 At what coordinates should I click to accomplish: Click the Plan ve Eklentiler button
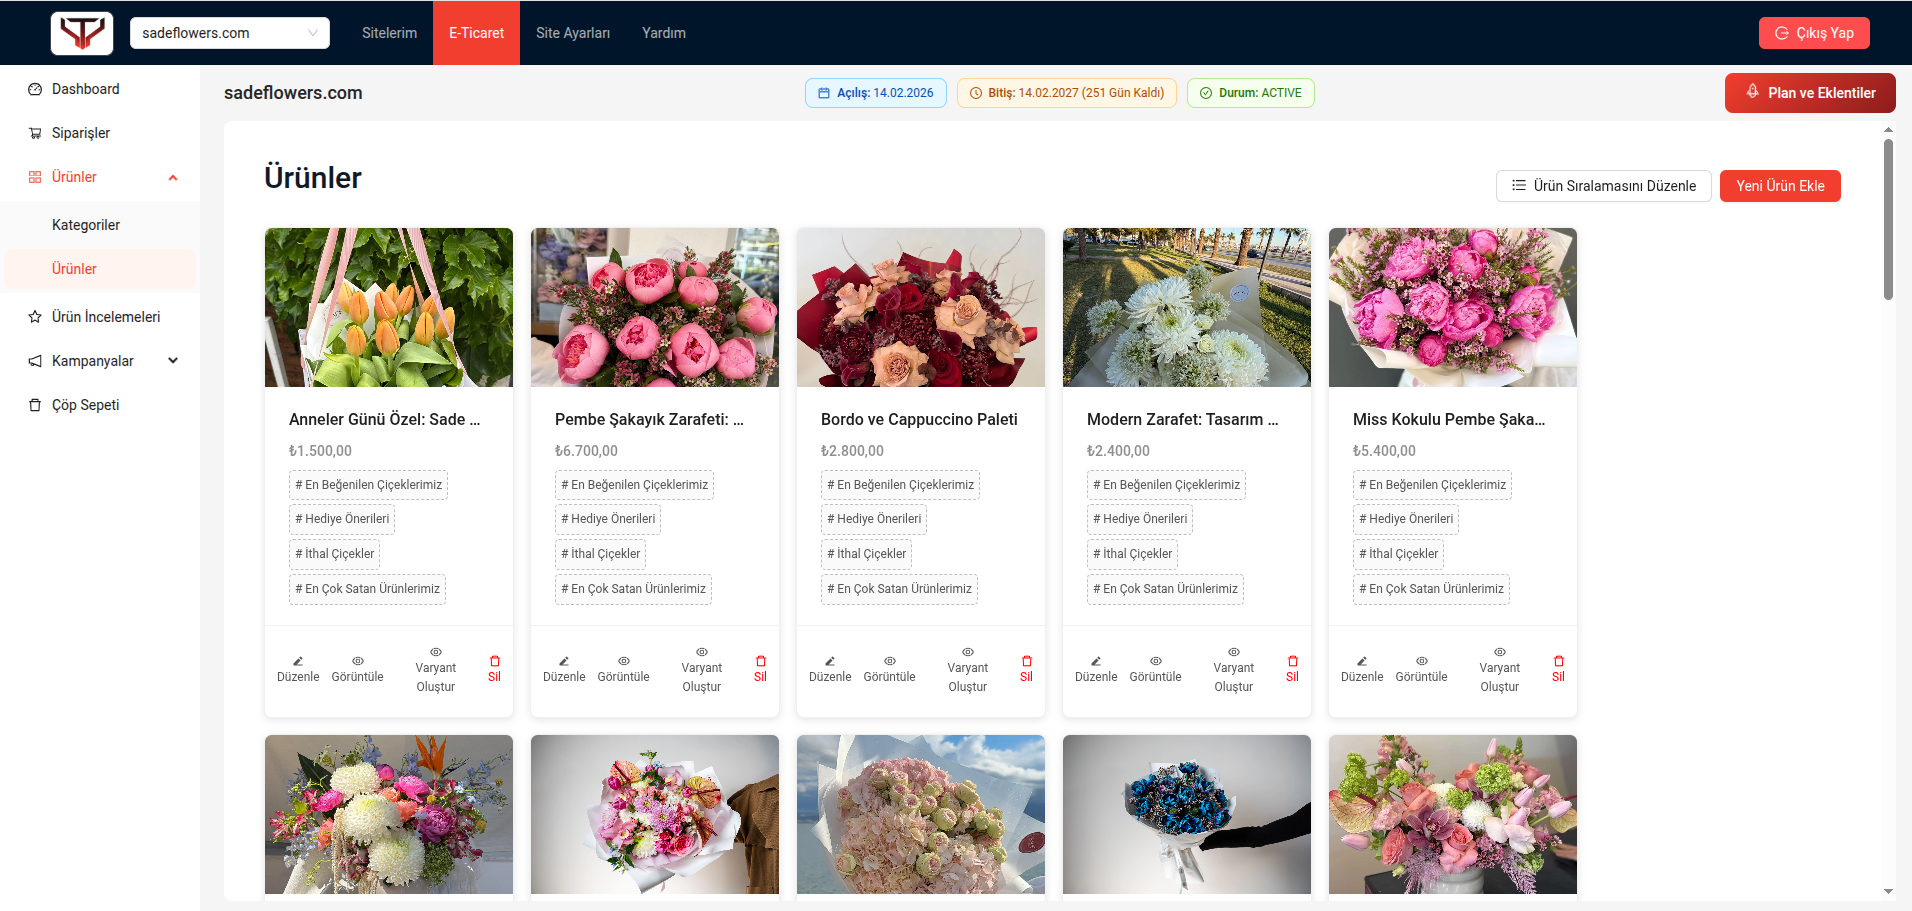pyautogui.click(x=1810, y=93)
